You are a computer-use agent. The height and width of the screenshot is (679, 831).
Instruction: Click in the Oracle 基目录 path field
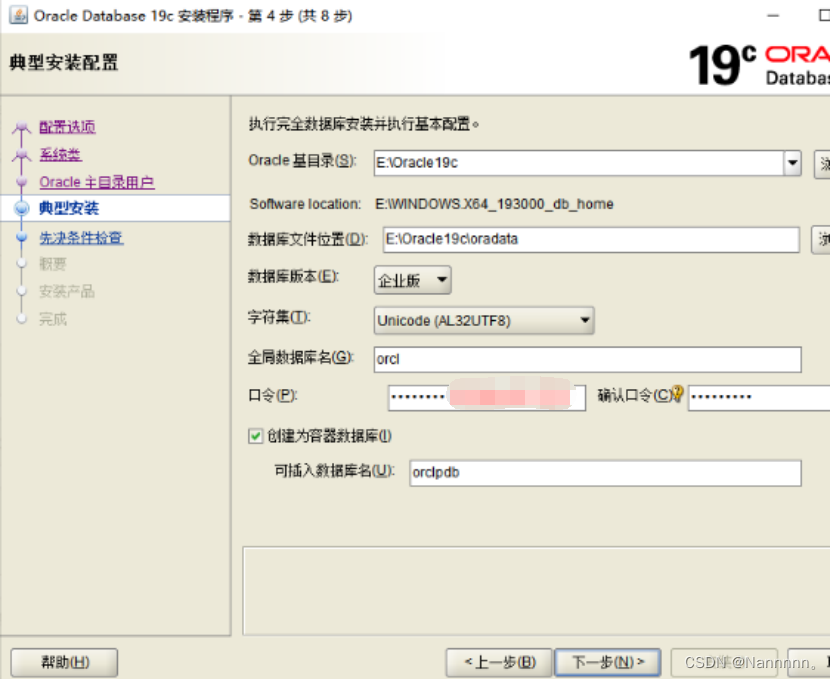click(578, 162)
